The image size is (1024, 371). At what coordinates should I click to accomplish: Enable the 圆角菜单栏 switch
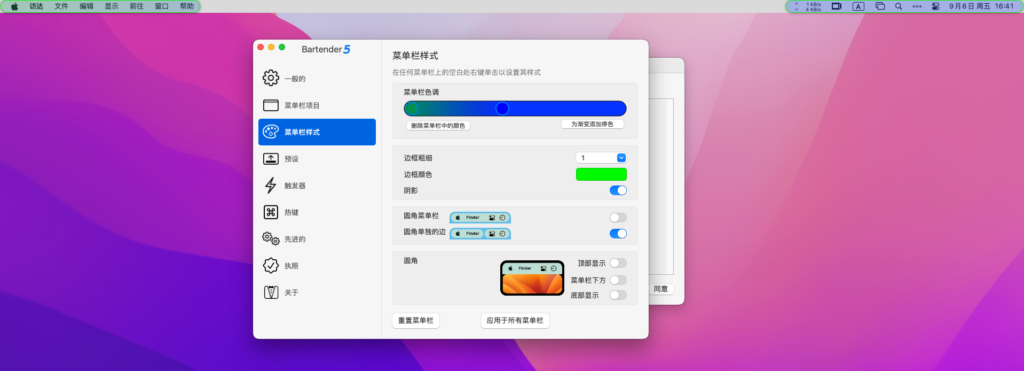click(x=618, y=218)
